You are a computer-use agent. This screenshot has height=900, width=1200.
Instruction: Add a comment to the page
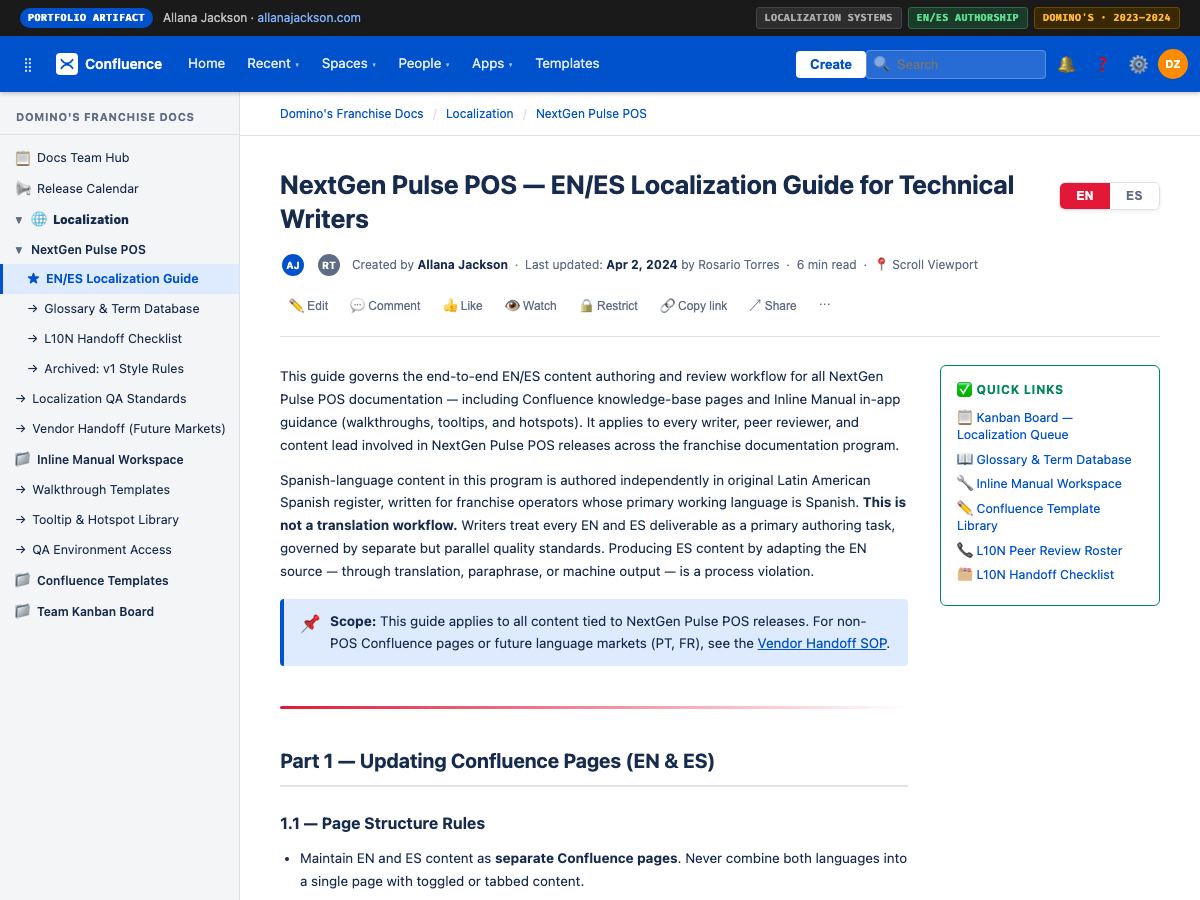click(385, 306)
